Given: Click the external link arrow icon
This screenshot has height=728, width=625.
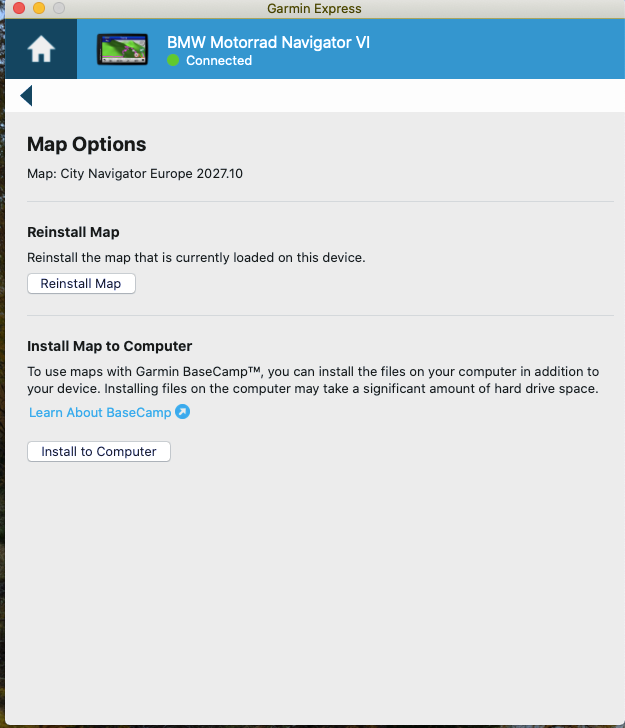Looking at the screenshot, I should click(182, 412).
